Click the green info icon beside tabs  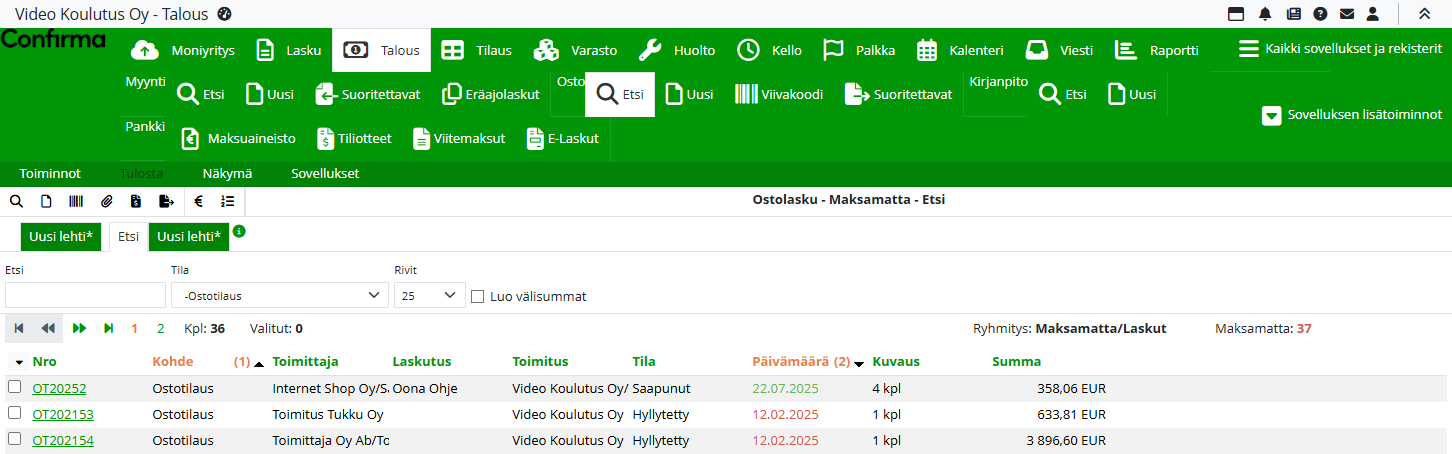tap(239, 231)
